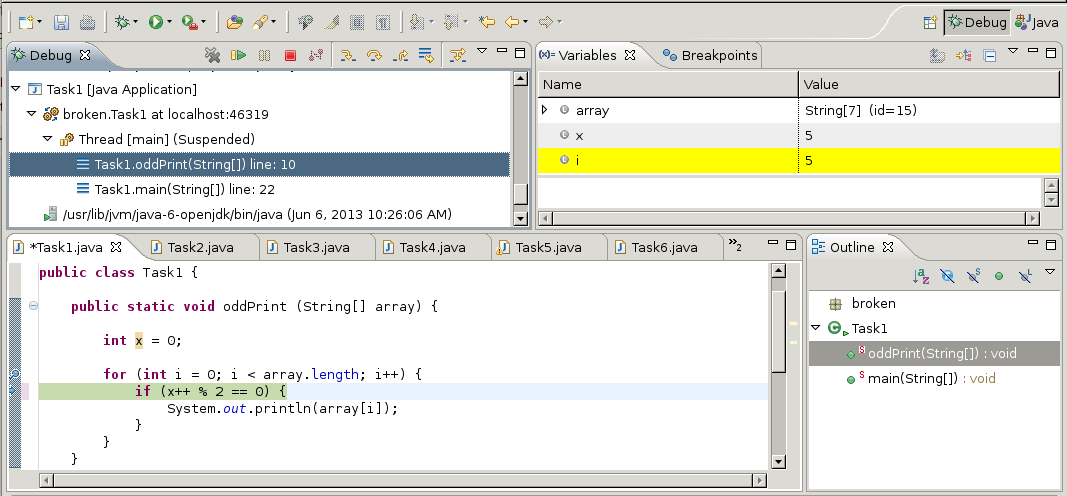The height and width of the screenshot is (496, 1067).
Task: Click the Drop to Frame icon
Action: pos(426,56)
